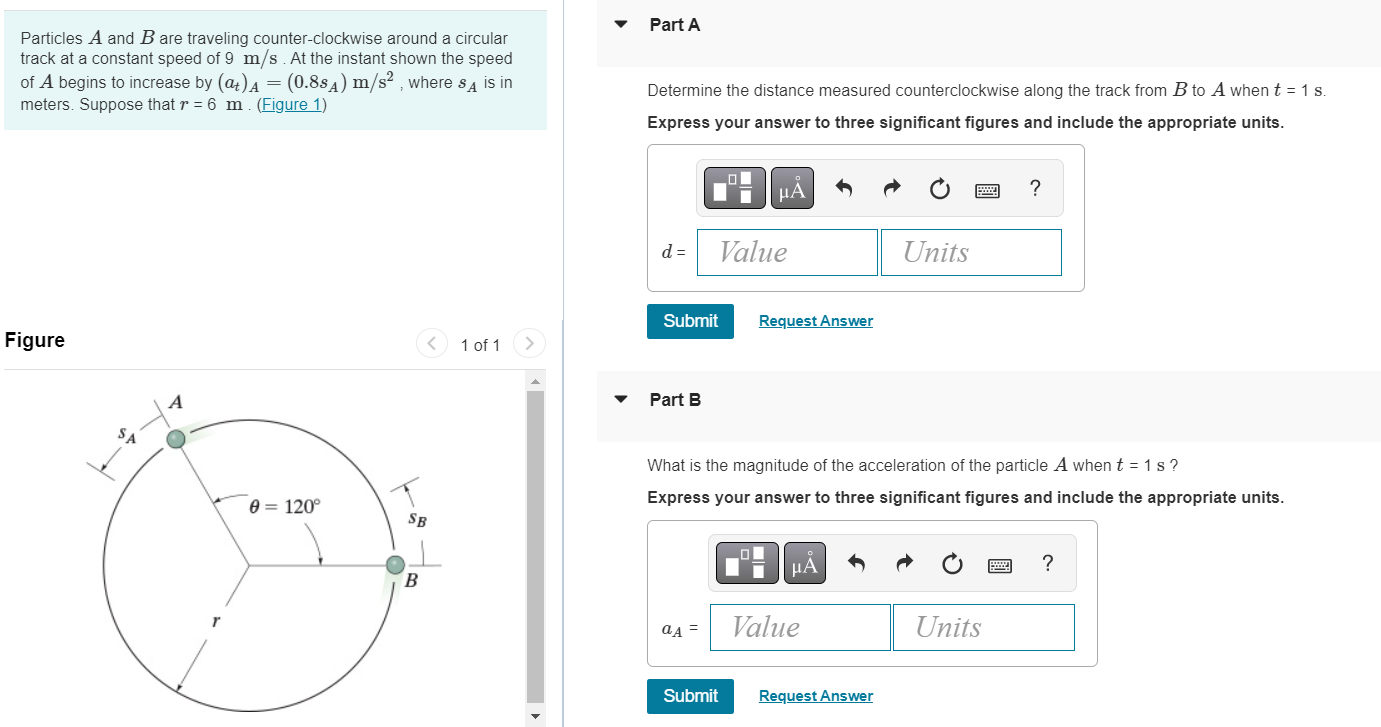Click the reset answer icon in Part A

click(939, 188)
